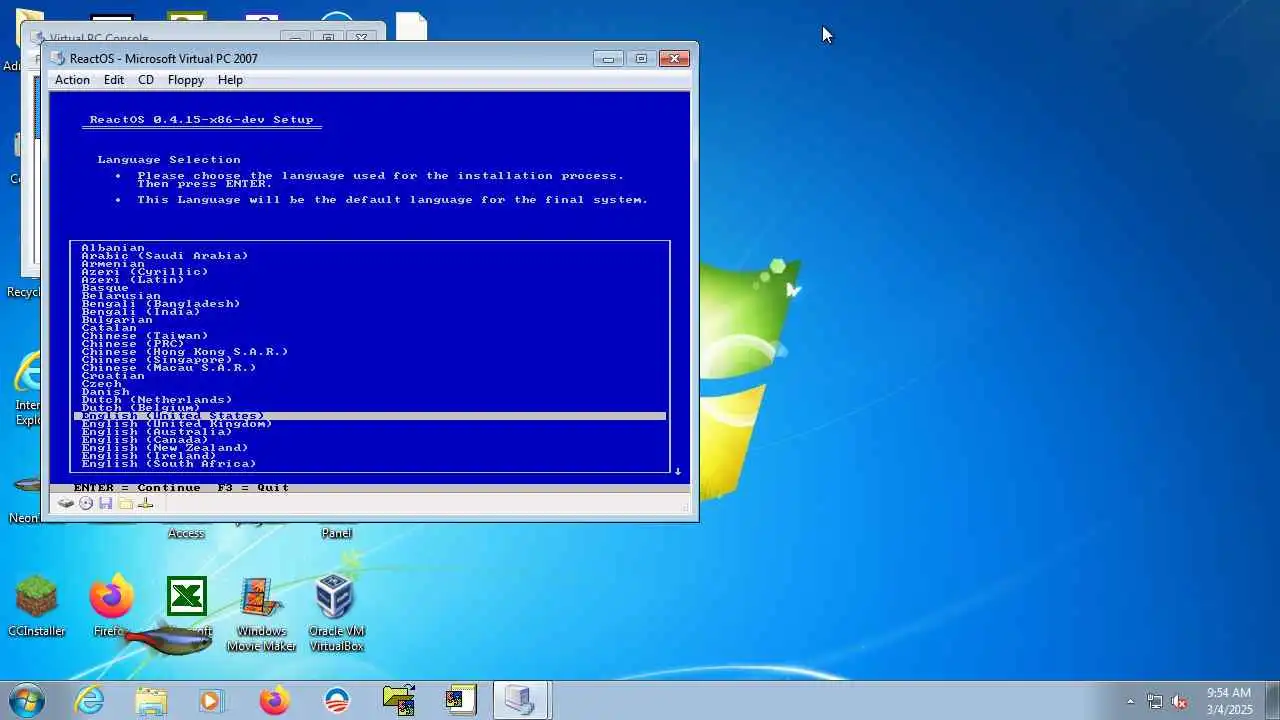Select English (Canada) in language list

click(x=145, y=440)
